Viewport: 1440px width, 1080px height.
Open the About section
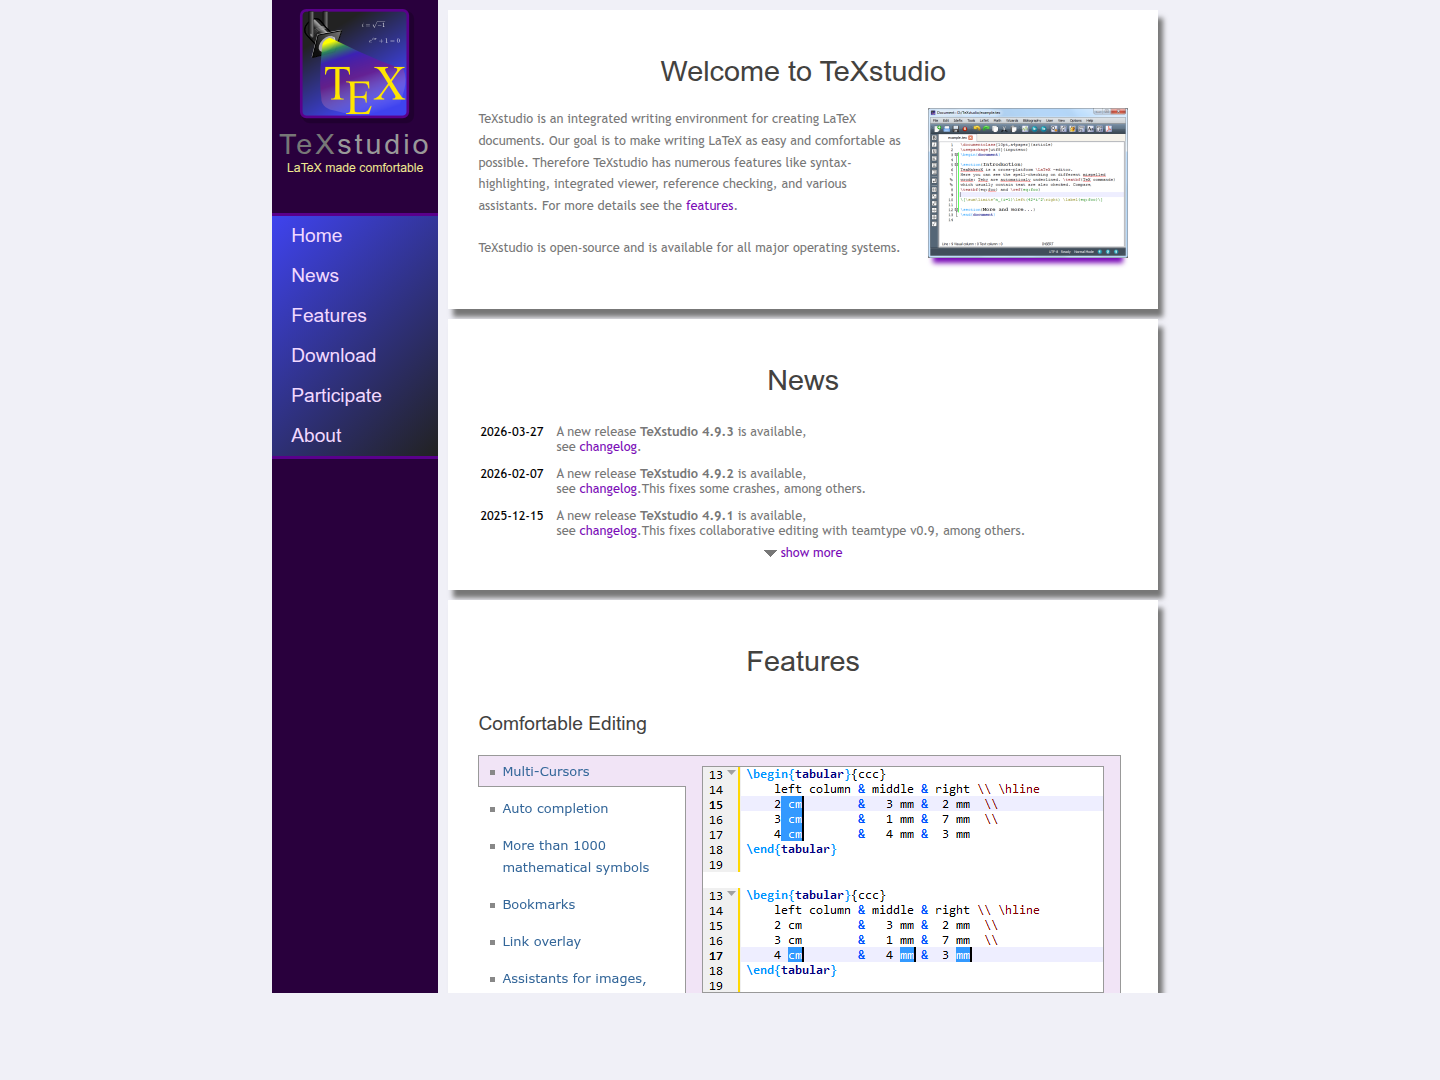point(355,436)
